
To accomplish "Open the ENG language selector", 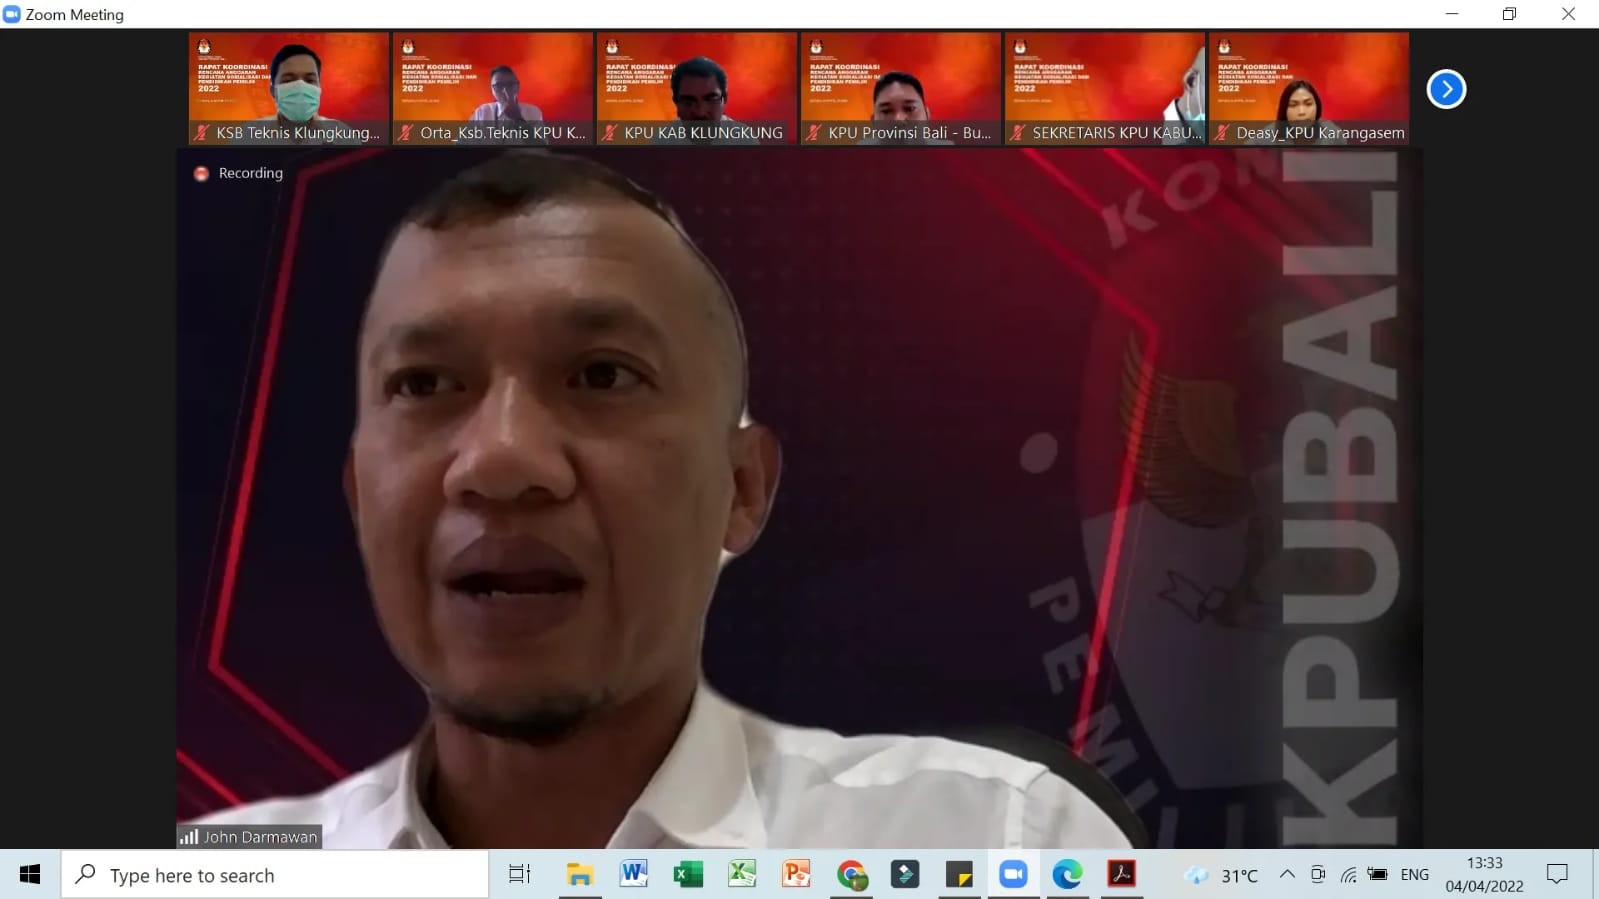I will tap(1414, 875).
